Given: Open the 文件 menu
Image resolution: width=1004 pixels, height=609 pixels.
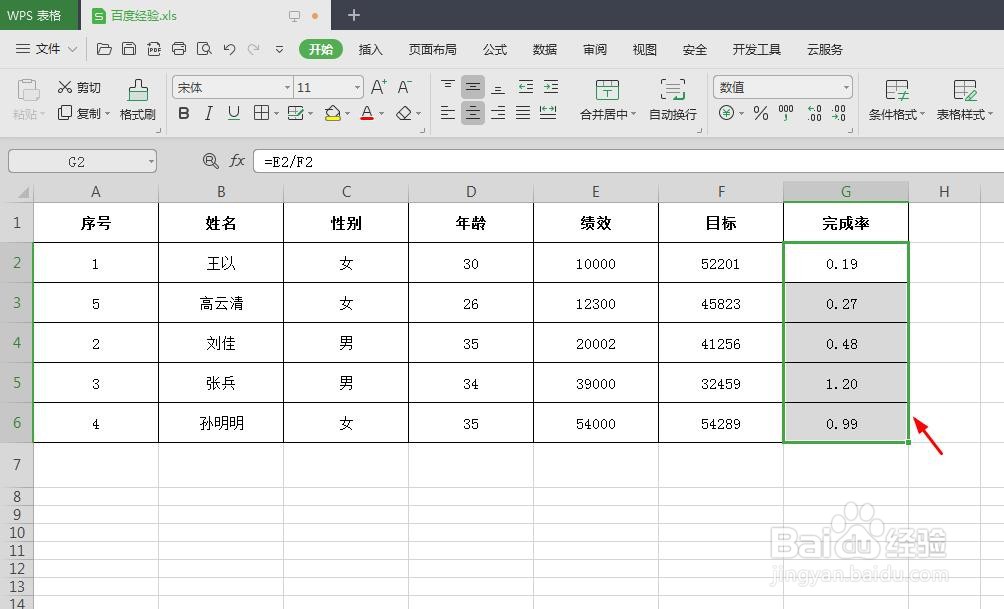Looking at the screenshot, I should click(x=47, y=48).
